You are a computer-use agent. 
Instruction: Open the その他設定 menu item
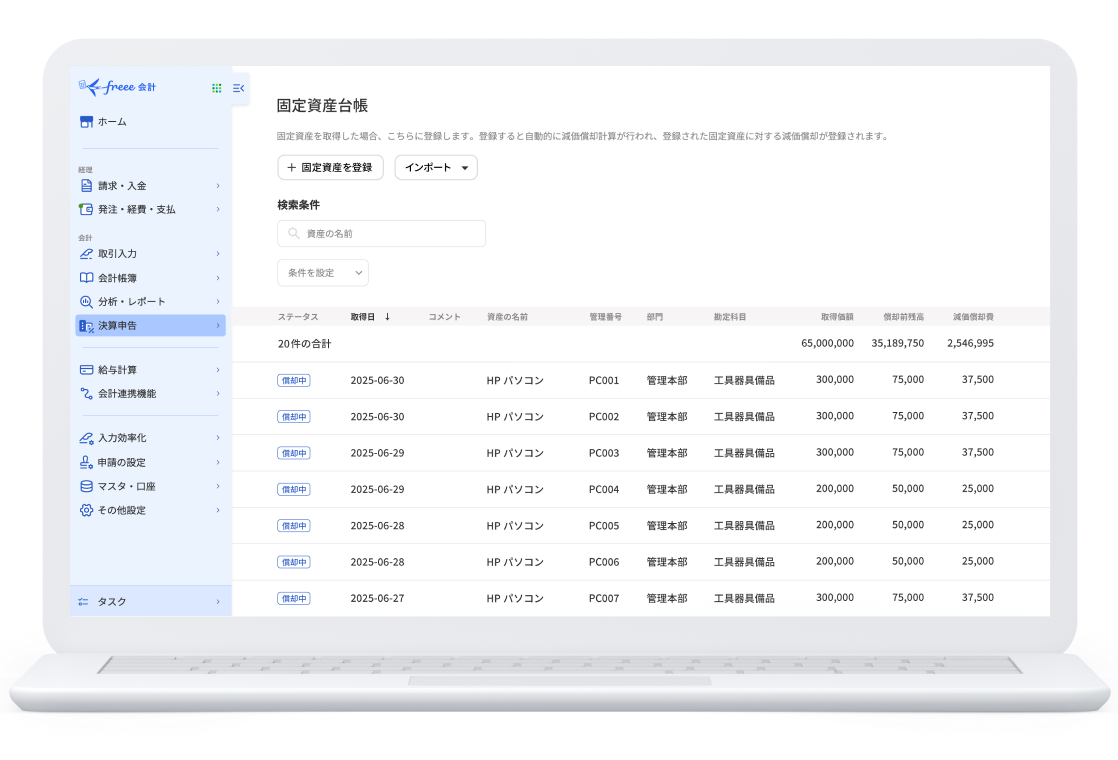pyautogui.click(x=150, y=510)
